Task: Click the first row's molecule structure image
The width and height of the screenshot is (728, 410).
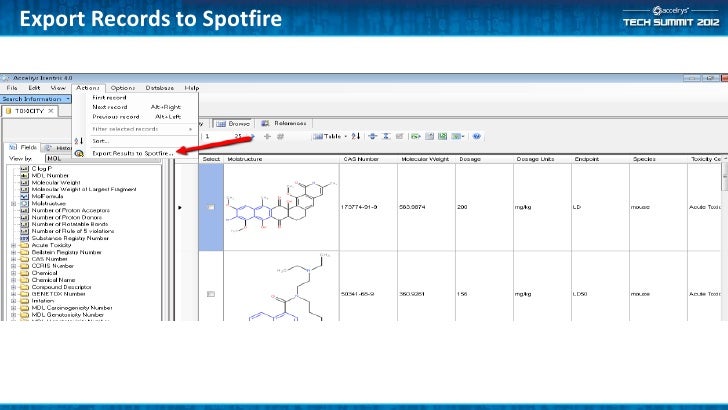Action: point(281,207)
